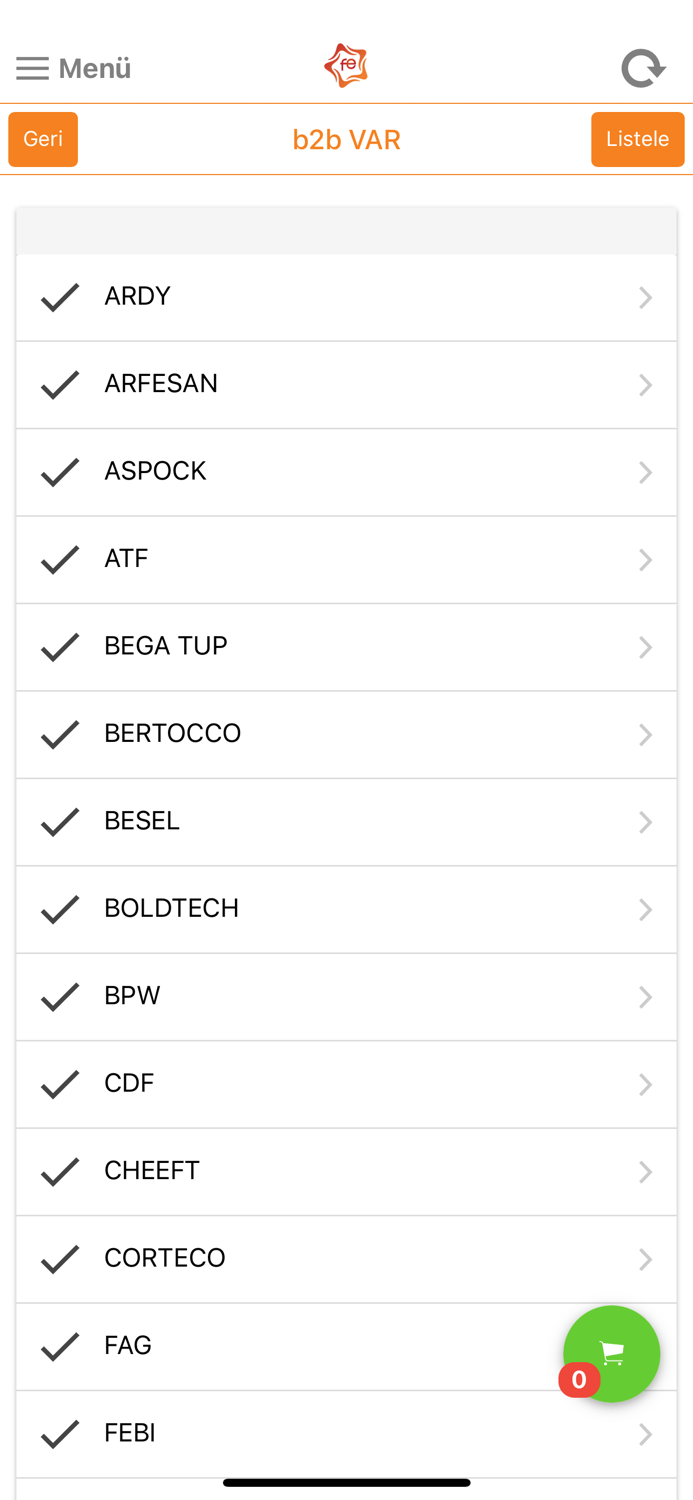Screen dimensions: 693x1500
Task: Toggle the checkmark next to BESEL
Action: [x=60, y=822]
